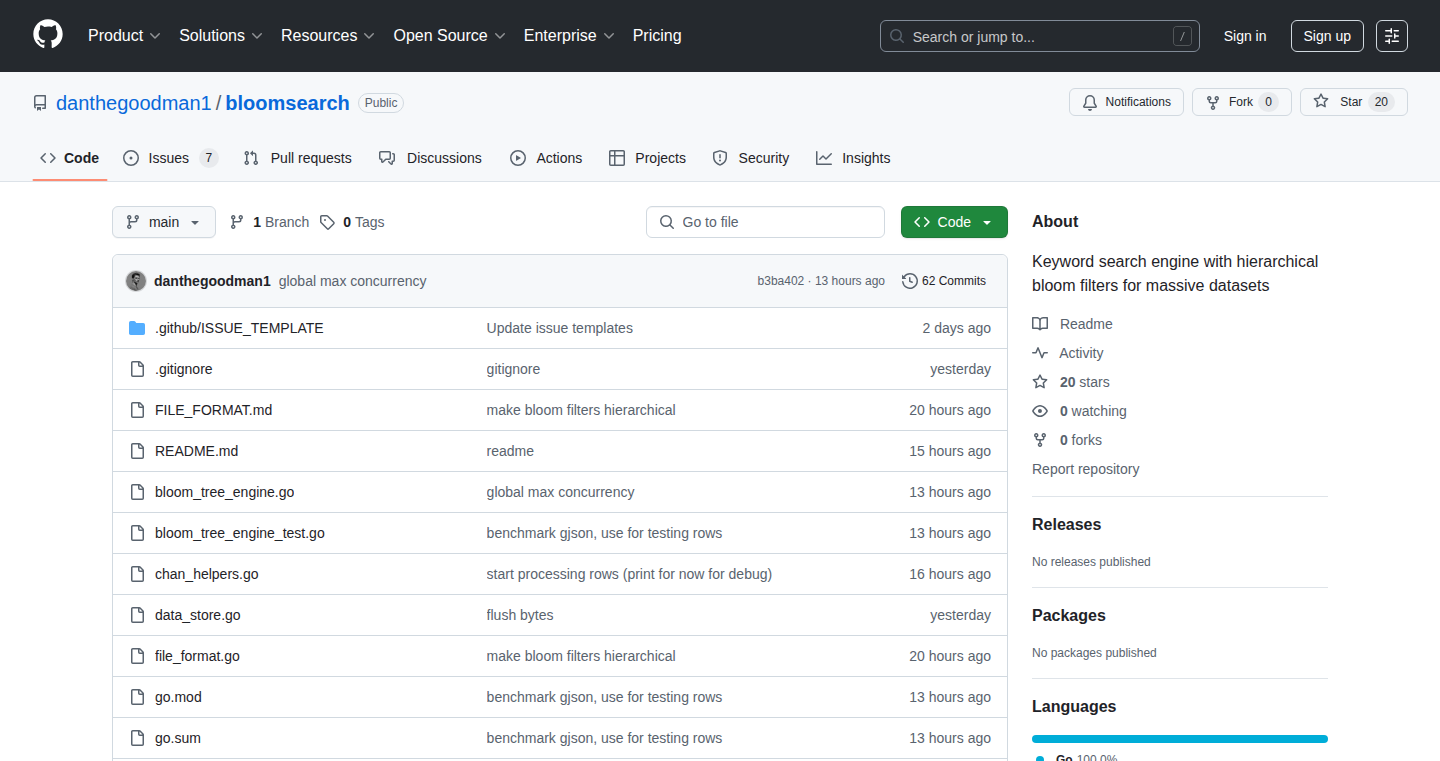Viewport: 1440px width, 761px height.
Task: Click the commit author avatar of danthegoodman1
Action: click(x=136, y=281)
